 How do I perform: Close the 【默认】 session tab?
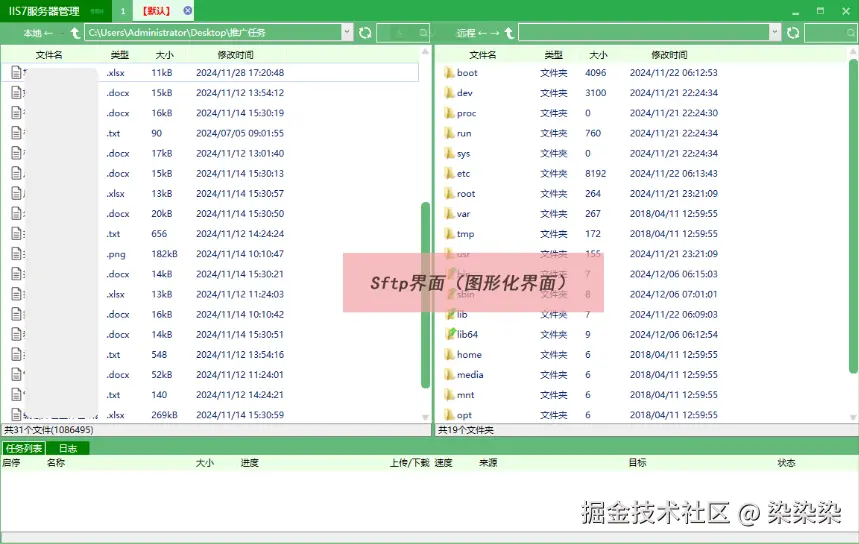click(x=187, y=10)
